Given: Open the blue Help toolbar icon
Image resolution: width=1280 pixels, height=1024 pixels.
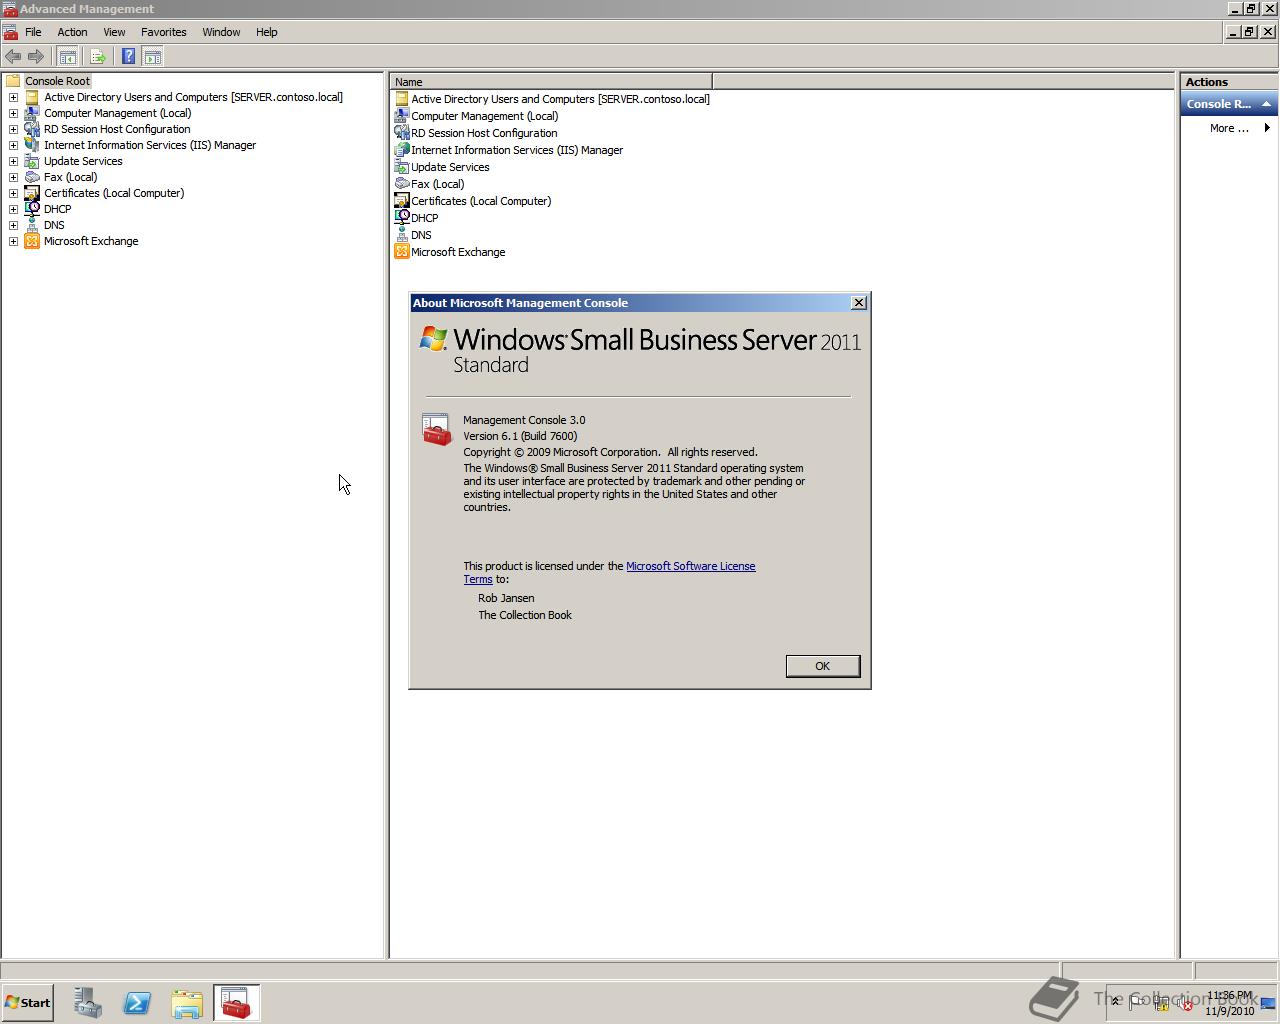Looking at the screenshot, I should 128,57.
